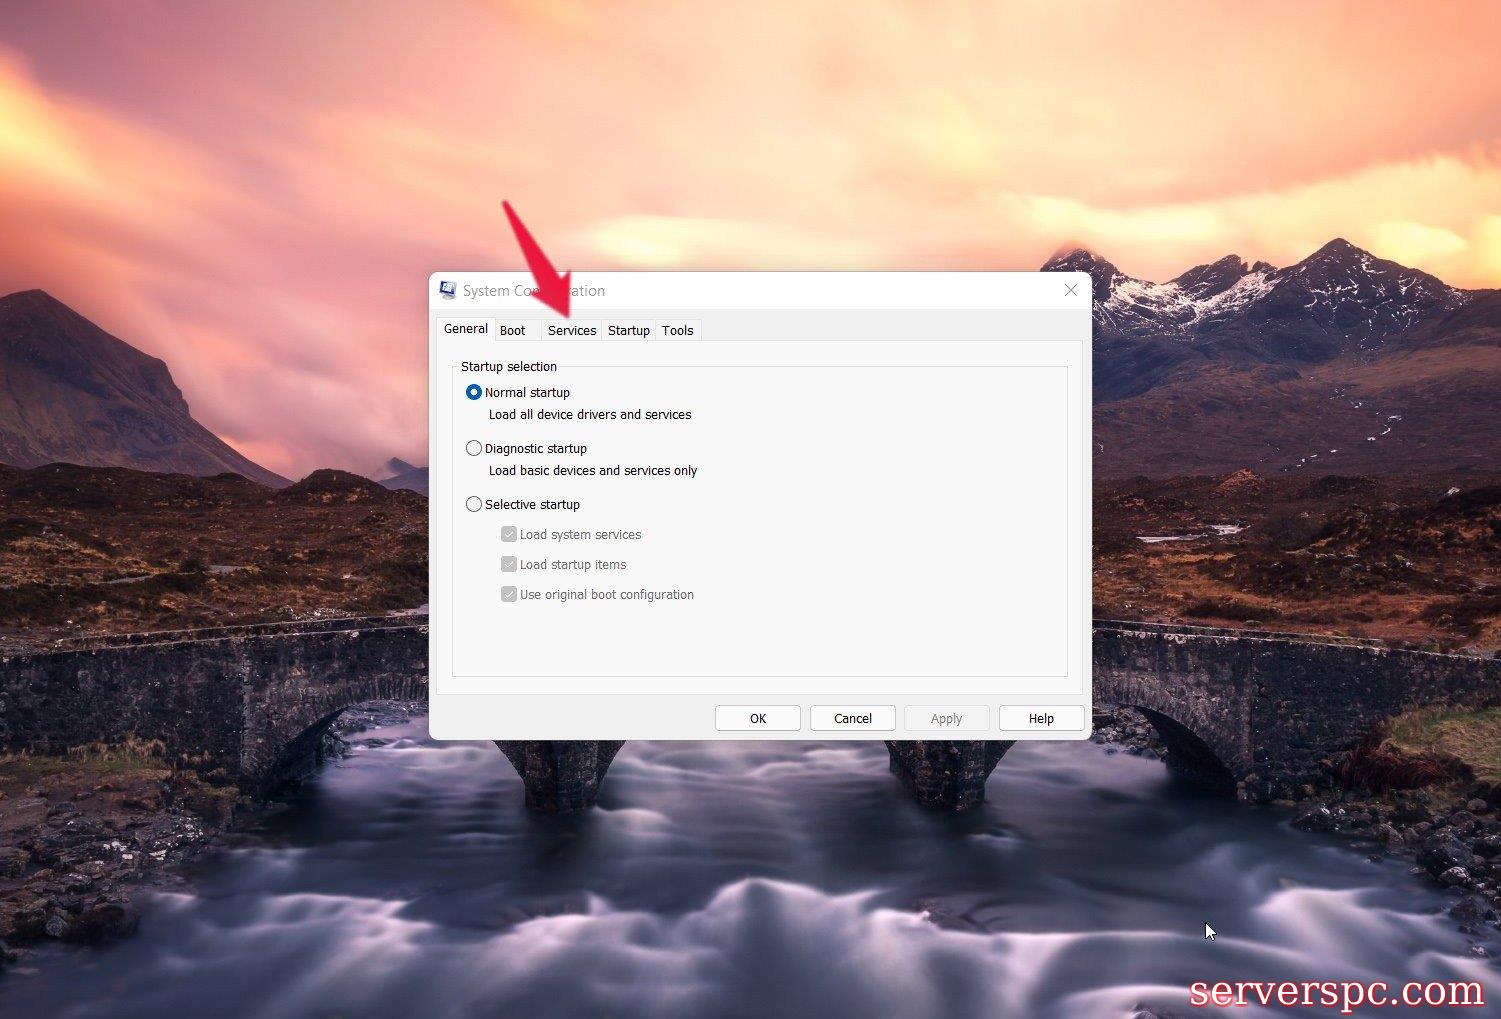
Task: Go to the Services tab
Action: point(572,331)
